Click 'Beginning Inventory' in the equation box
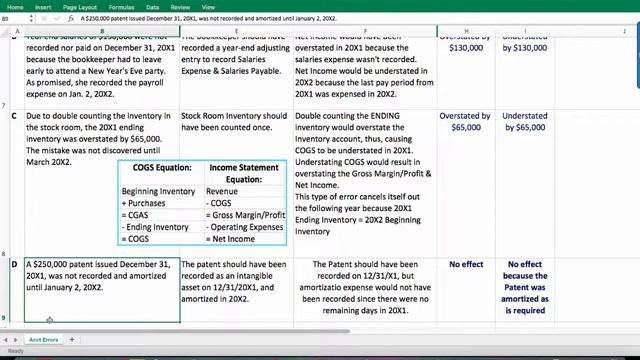 click(158, 191)
